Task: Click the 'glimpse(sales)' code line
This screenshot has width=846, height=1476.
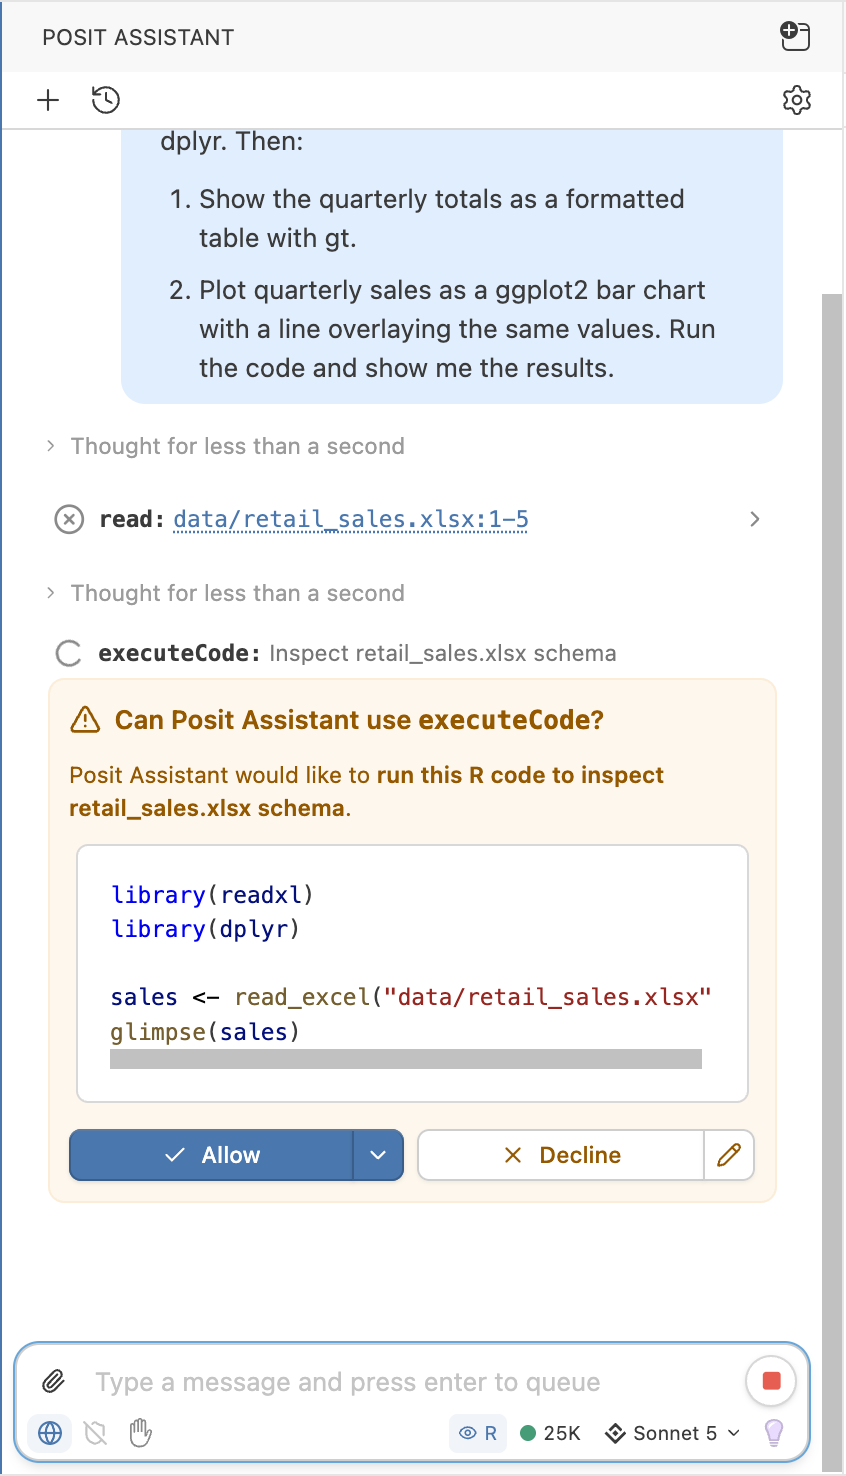Action: [205, 1031]
